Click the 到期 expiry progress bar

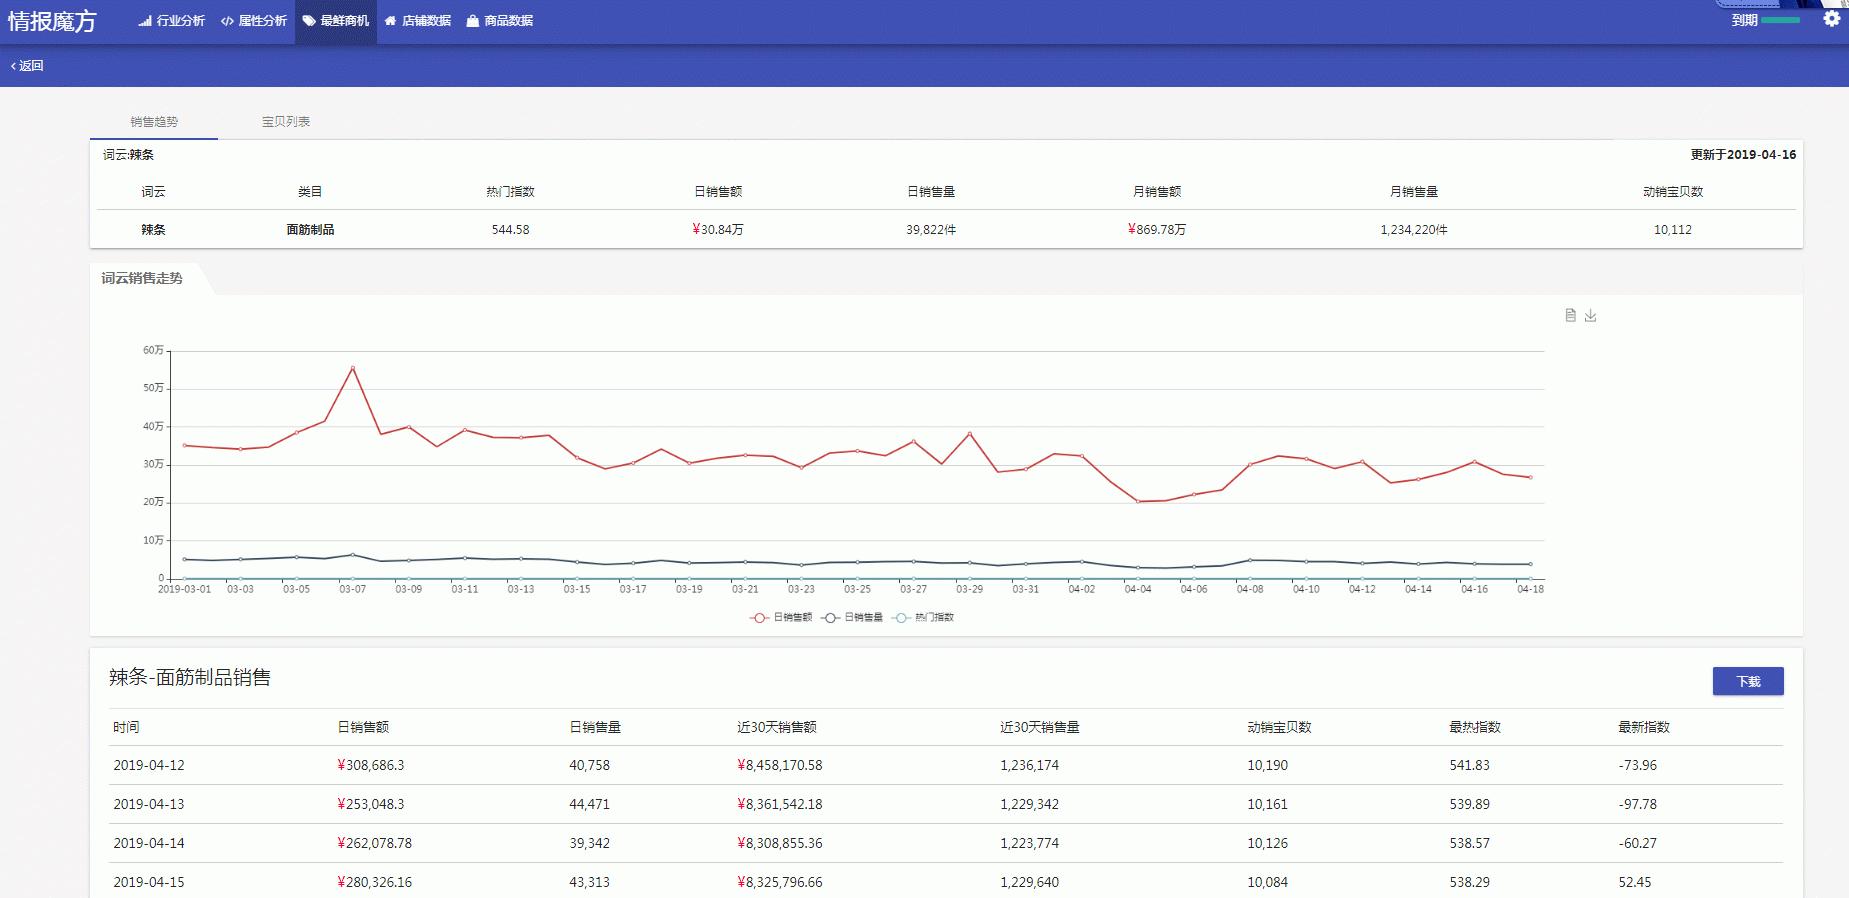pos(1780,20)
